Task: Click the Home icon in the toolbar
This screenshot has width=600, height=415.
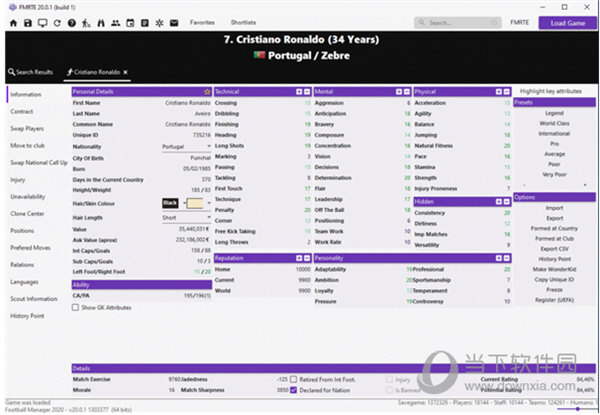Action: click(x=11, y=21)
